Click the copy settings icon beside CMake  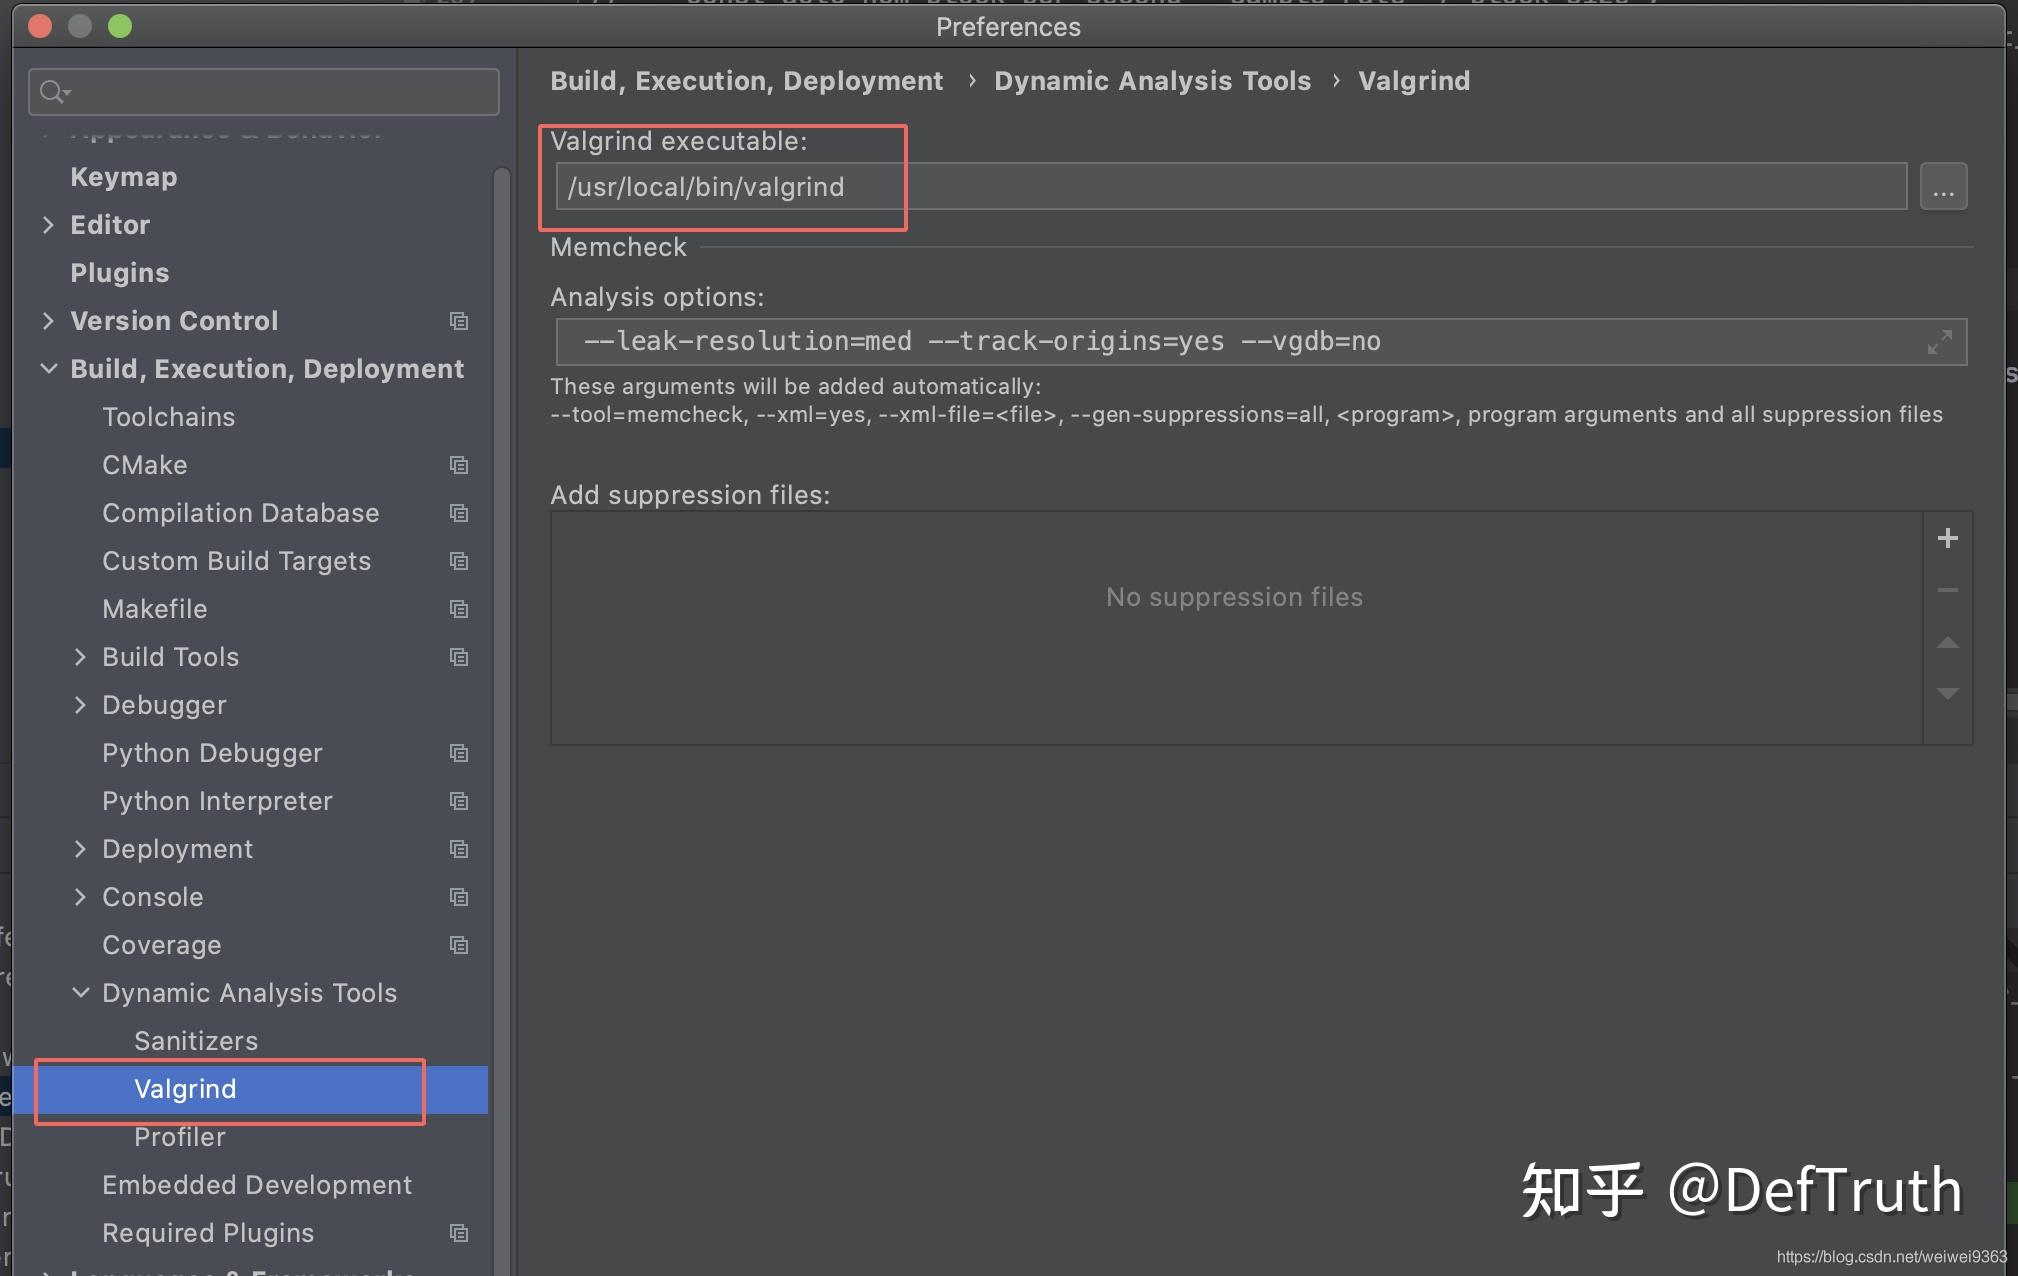458,464
